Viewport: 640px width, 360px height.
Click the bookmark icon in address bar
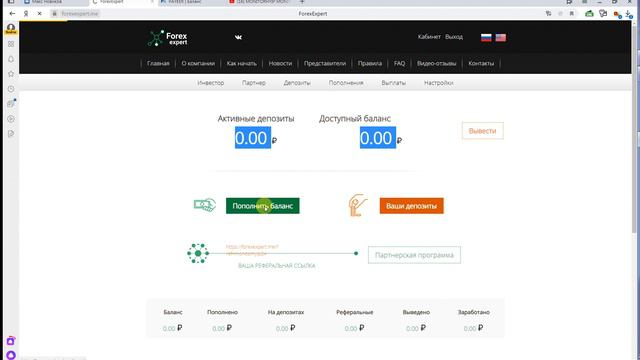coord(571,13)
